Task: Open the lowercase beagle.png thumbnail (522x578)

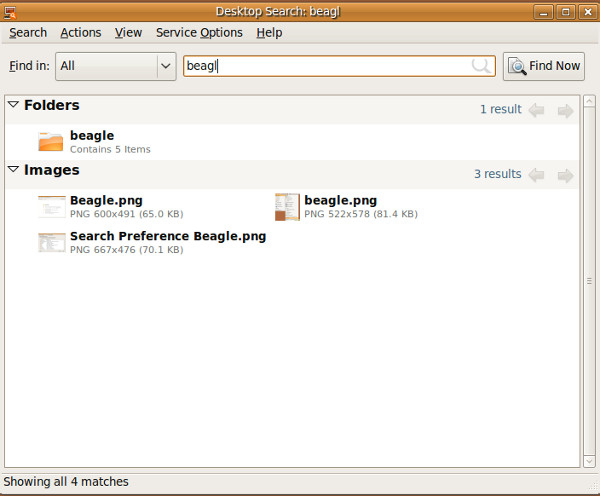Action: (x=287, y=207)
